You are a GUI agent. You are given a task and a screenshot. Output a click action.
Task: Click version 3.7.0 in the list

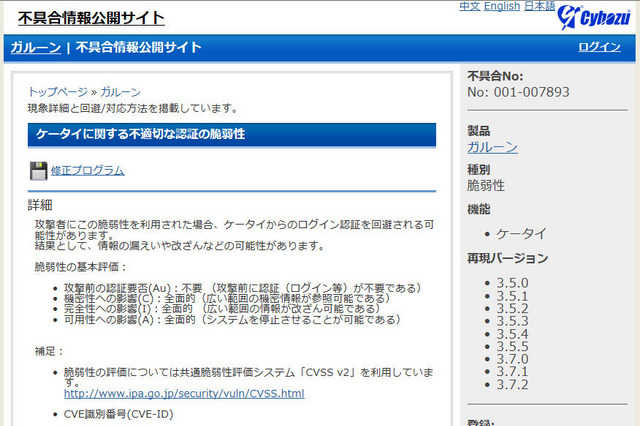click(x=512, y=359)
